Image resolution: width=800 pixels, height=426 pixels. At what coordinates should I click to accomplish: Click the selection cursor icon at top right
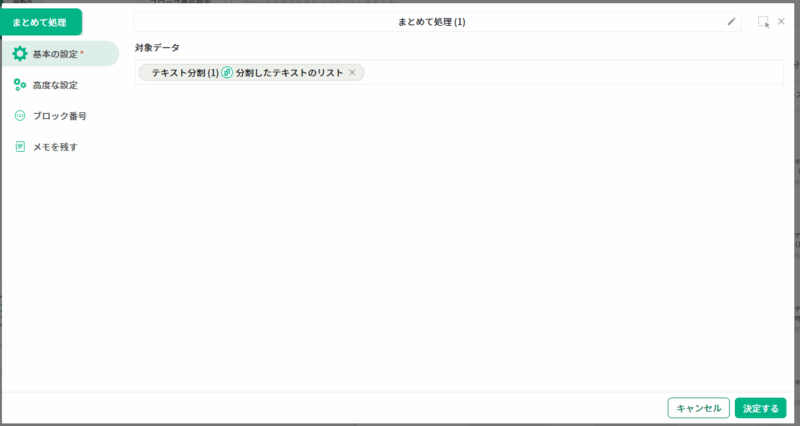pos(763,21)
